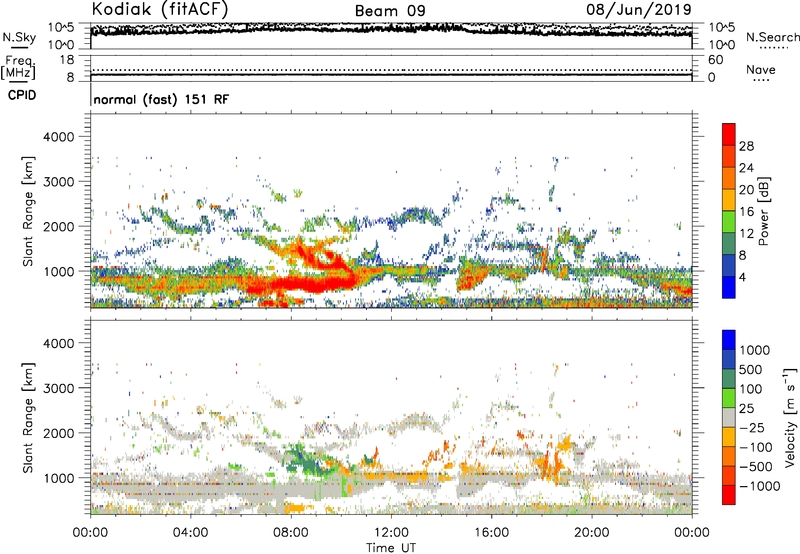The height and width of the screenshot is (554, 800).
Task: Click the 'Power [dB]' colorbar title
Action: point(764,211)
